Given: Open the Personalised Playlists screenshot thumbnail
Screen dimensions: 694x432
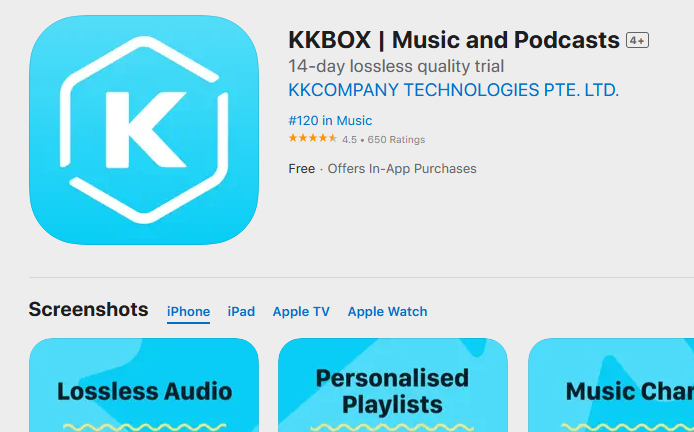Looking at the screenshot, I should click(x=393, y=385).
